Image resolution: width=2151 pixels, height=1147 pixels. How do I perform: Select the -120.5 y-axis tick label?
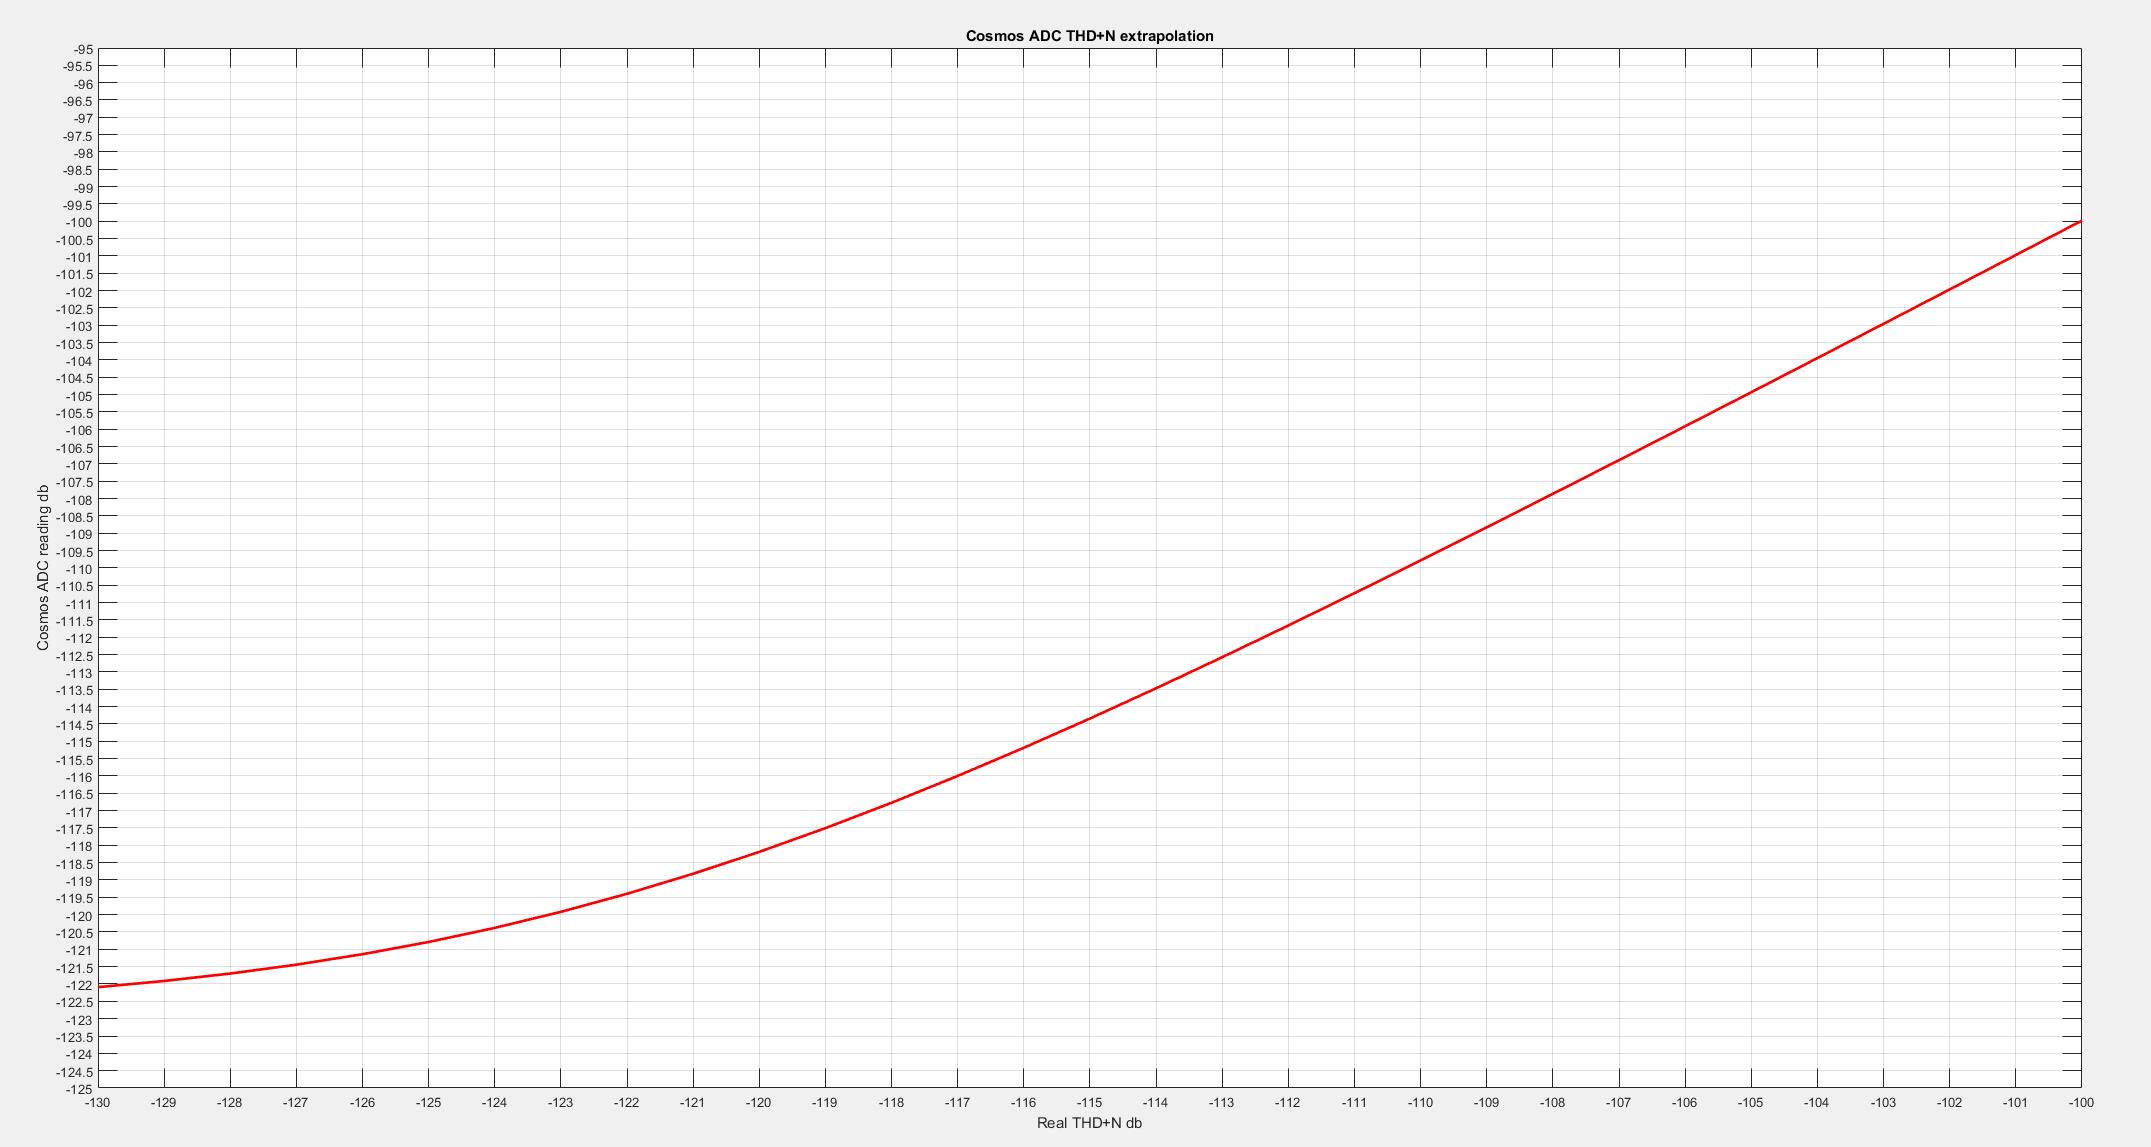coord(76,933)
